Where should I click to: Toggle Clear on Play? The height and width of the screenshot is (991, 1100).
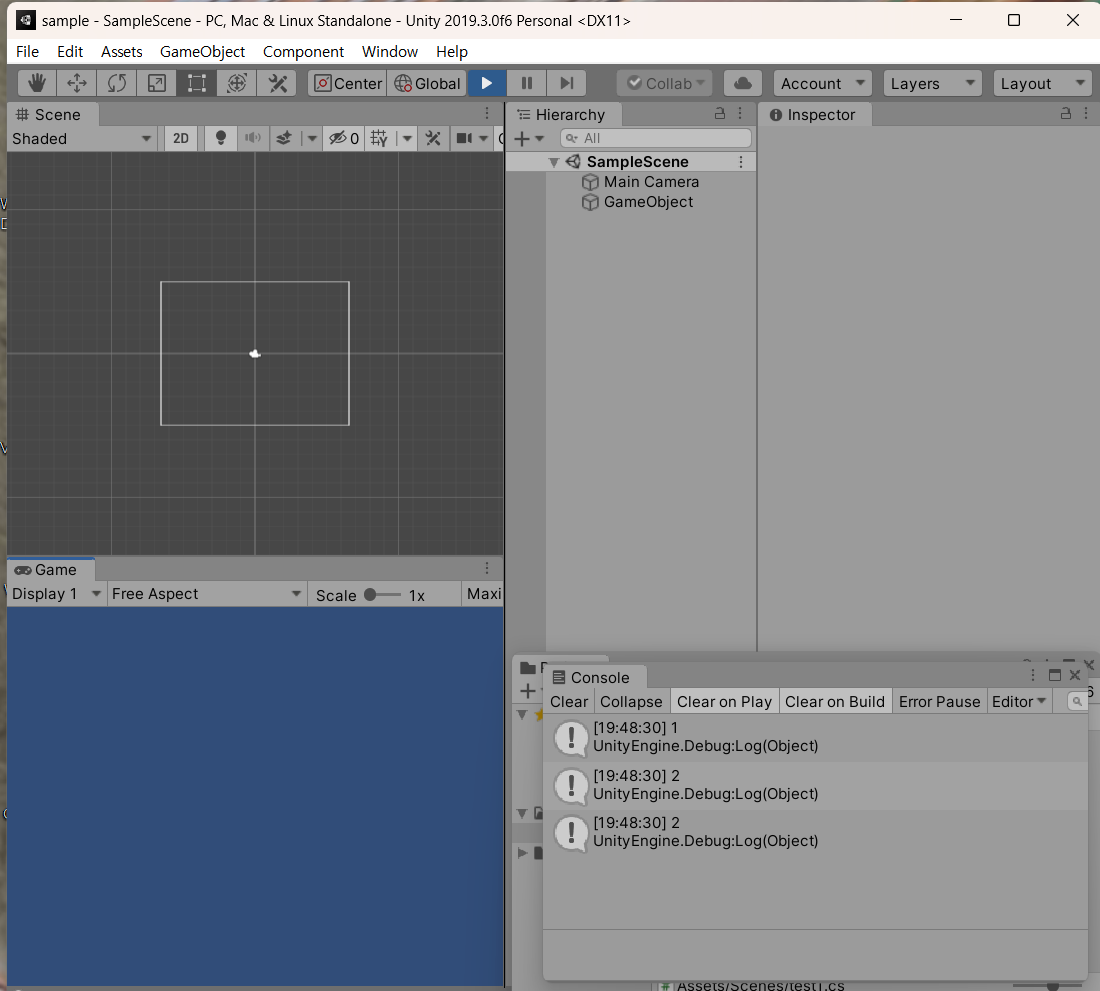click(x=724, y=701)
